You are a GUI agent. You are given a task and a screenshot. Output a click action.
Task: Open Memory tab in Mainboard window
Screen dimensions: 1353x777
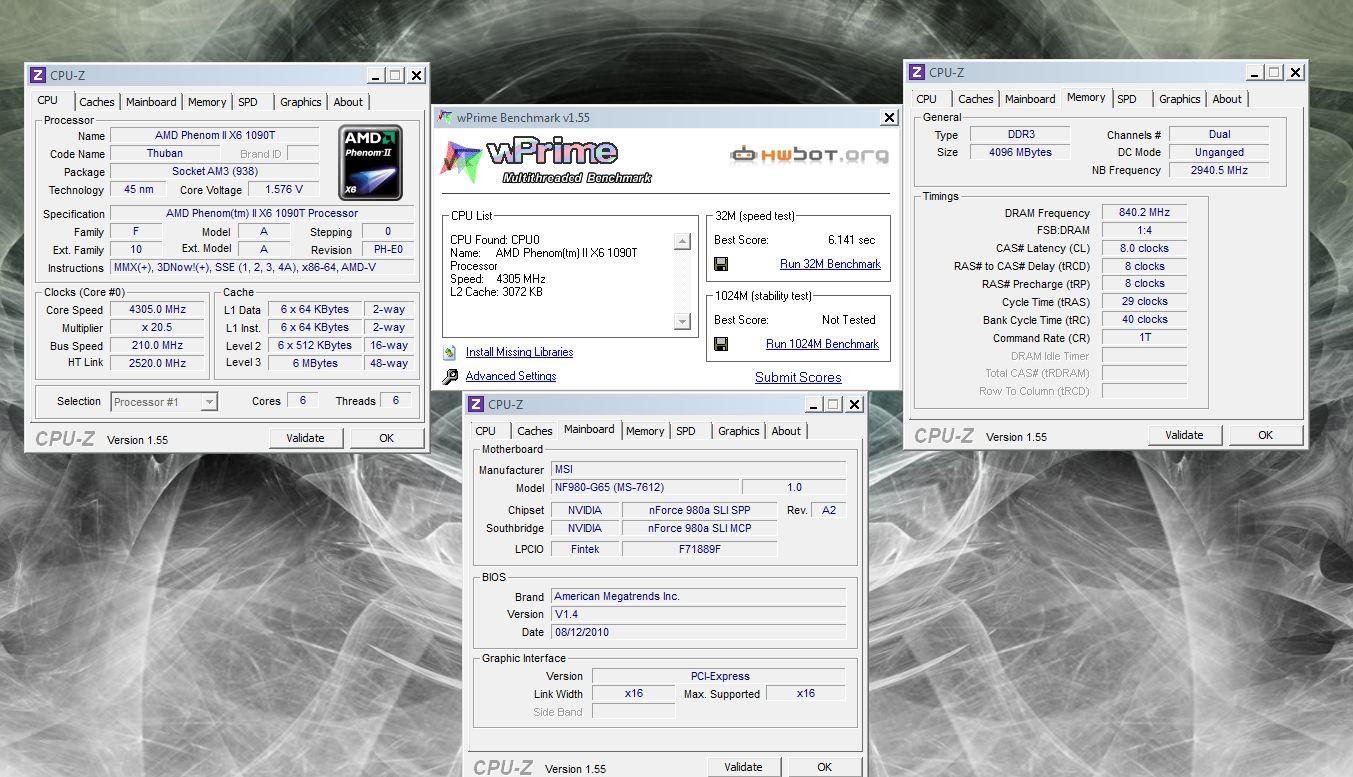click(645, 431)
